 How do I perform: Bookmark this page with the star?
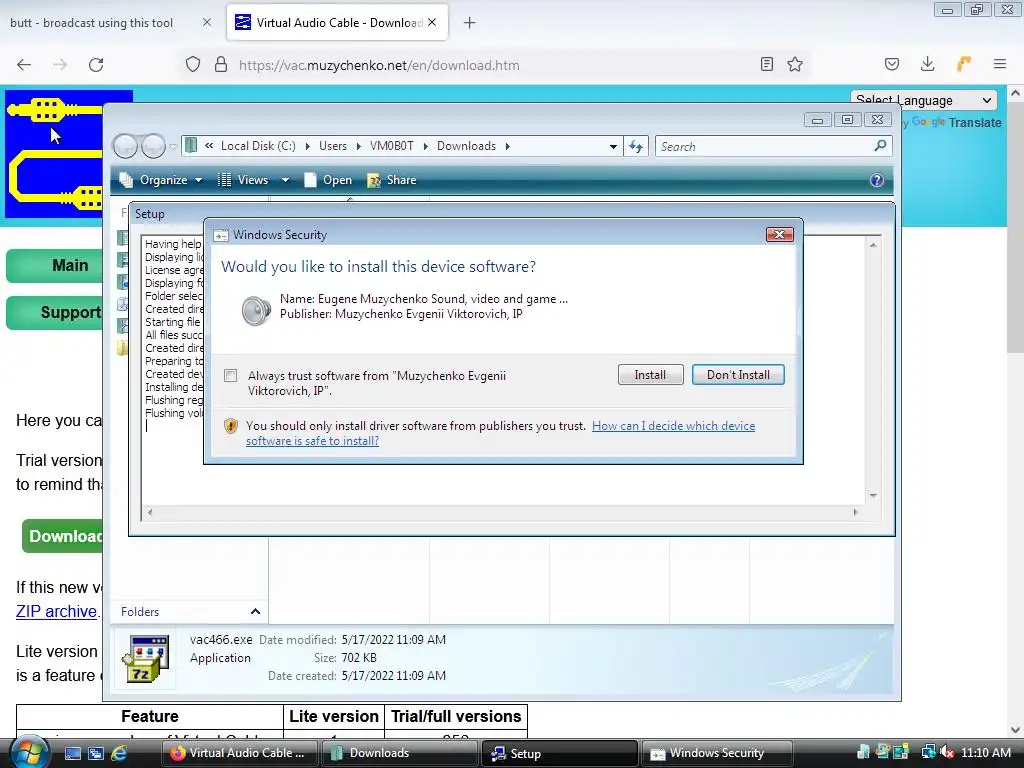795,64
